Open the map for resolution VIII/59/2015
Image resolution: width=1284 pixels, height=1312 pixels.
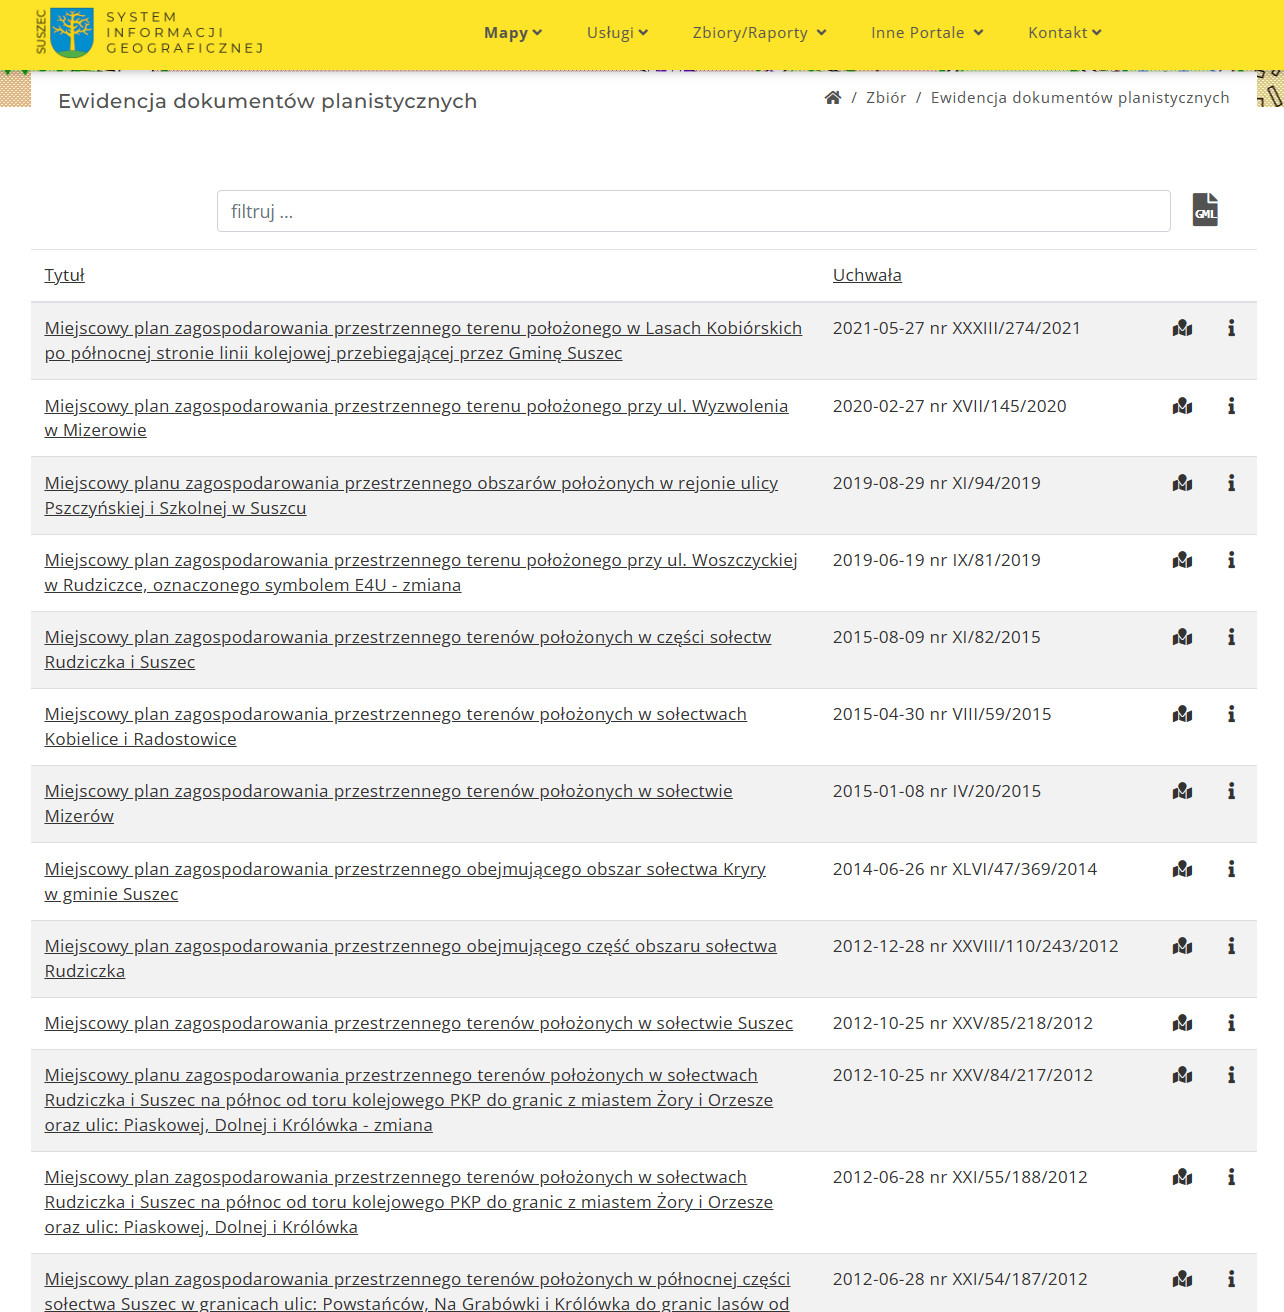[1182, 714]
